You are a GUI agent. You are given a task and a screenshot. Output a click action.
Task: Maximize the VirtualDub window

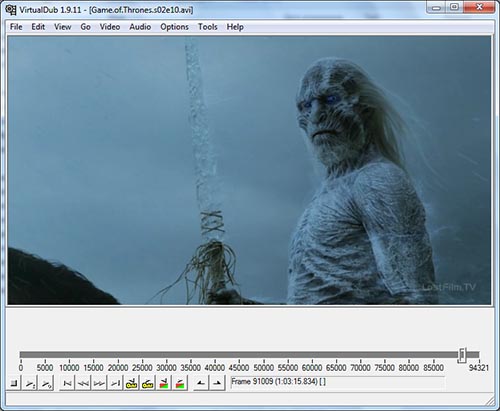pos(455,7)
